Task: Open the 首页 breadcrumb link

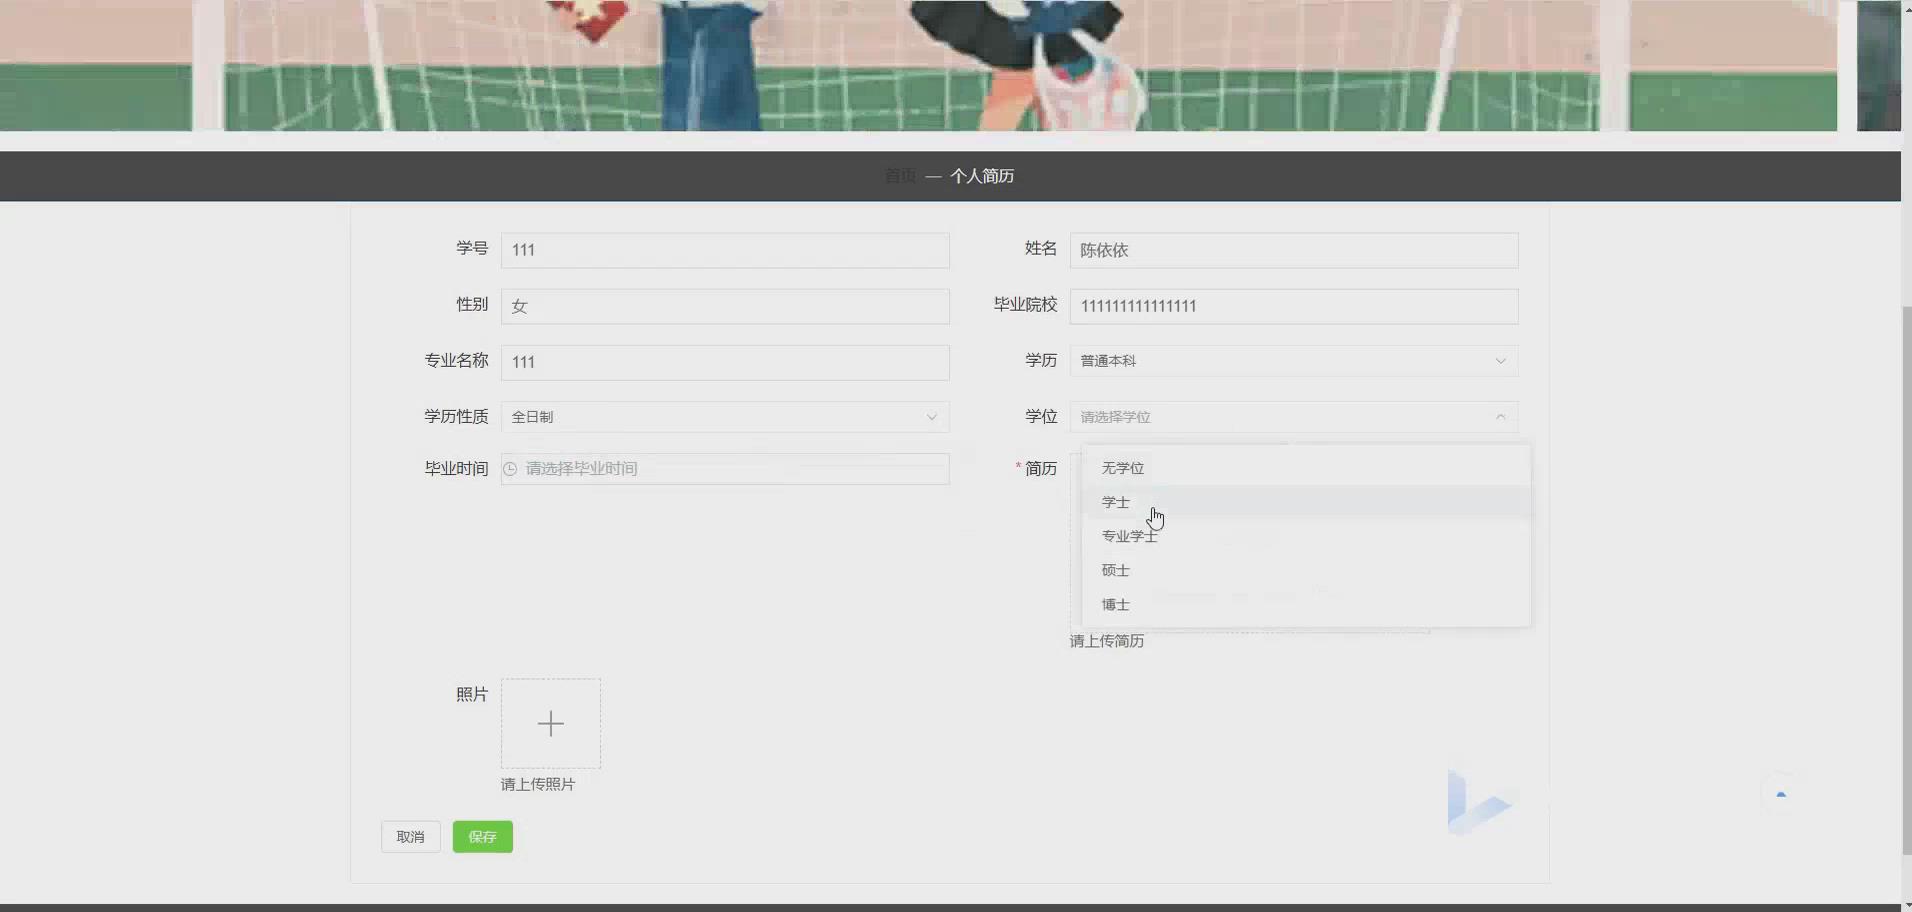Action: pos(900,175)
